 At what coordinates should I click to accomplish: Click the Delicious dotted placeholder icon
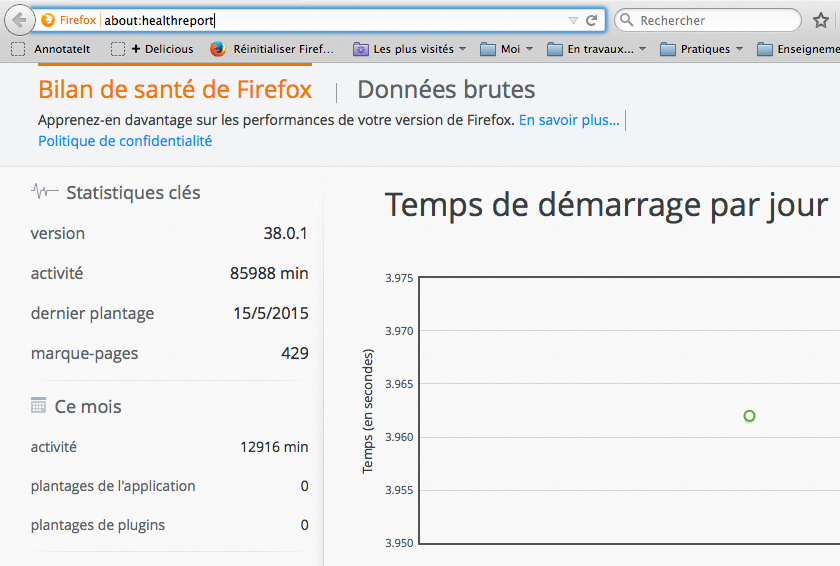[x=118, y=49]
